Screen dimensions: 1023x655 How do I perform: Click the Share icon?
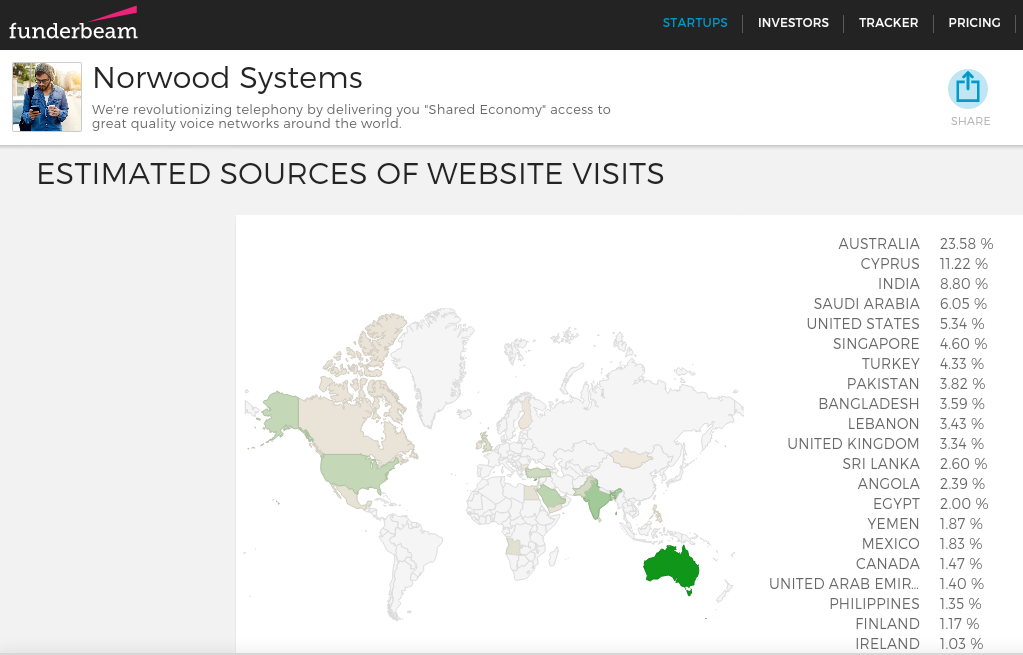[968, 89]
